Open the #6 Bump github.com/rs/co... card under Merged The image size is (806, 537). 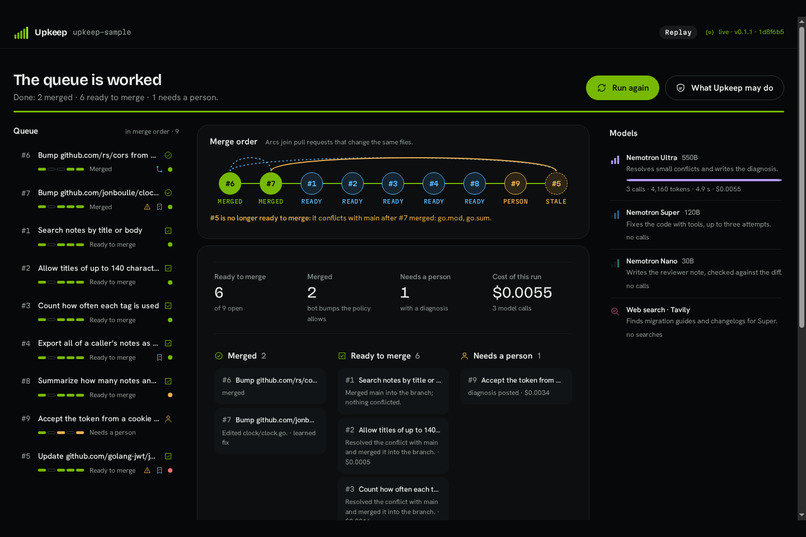pos(270,386)
